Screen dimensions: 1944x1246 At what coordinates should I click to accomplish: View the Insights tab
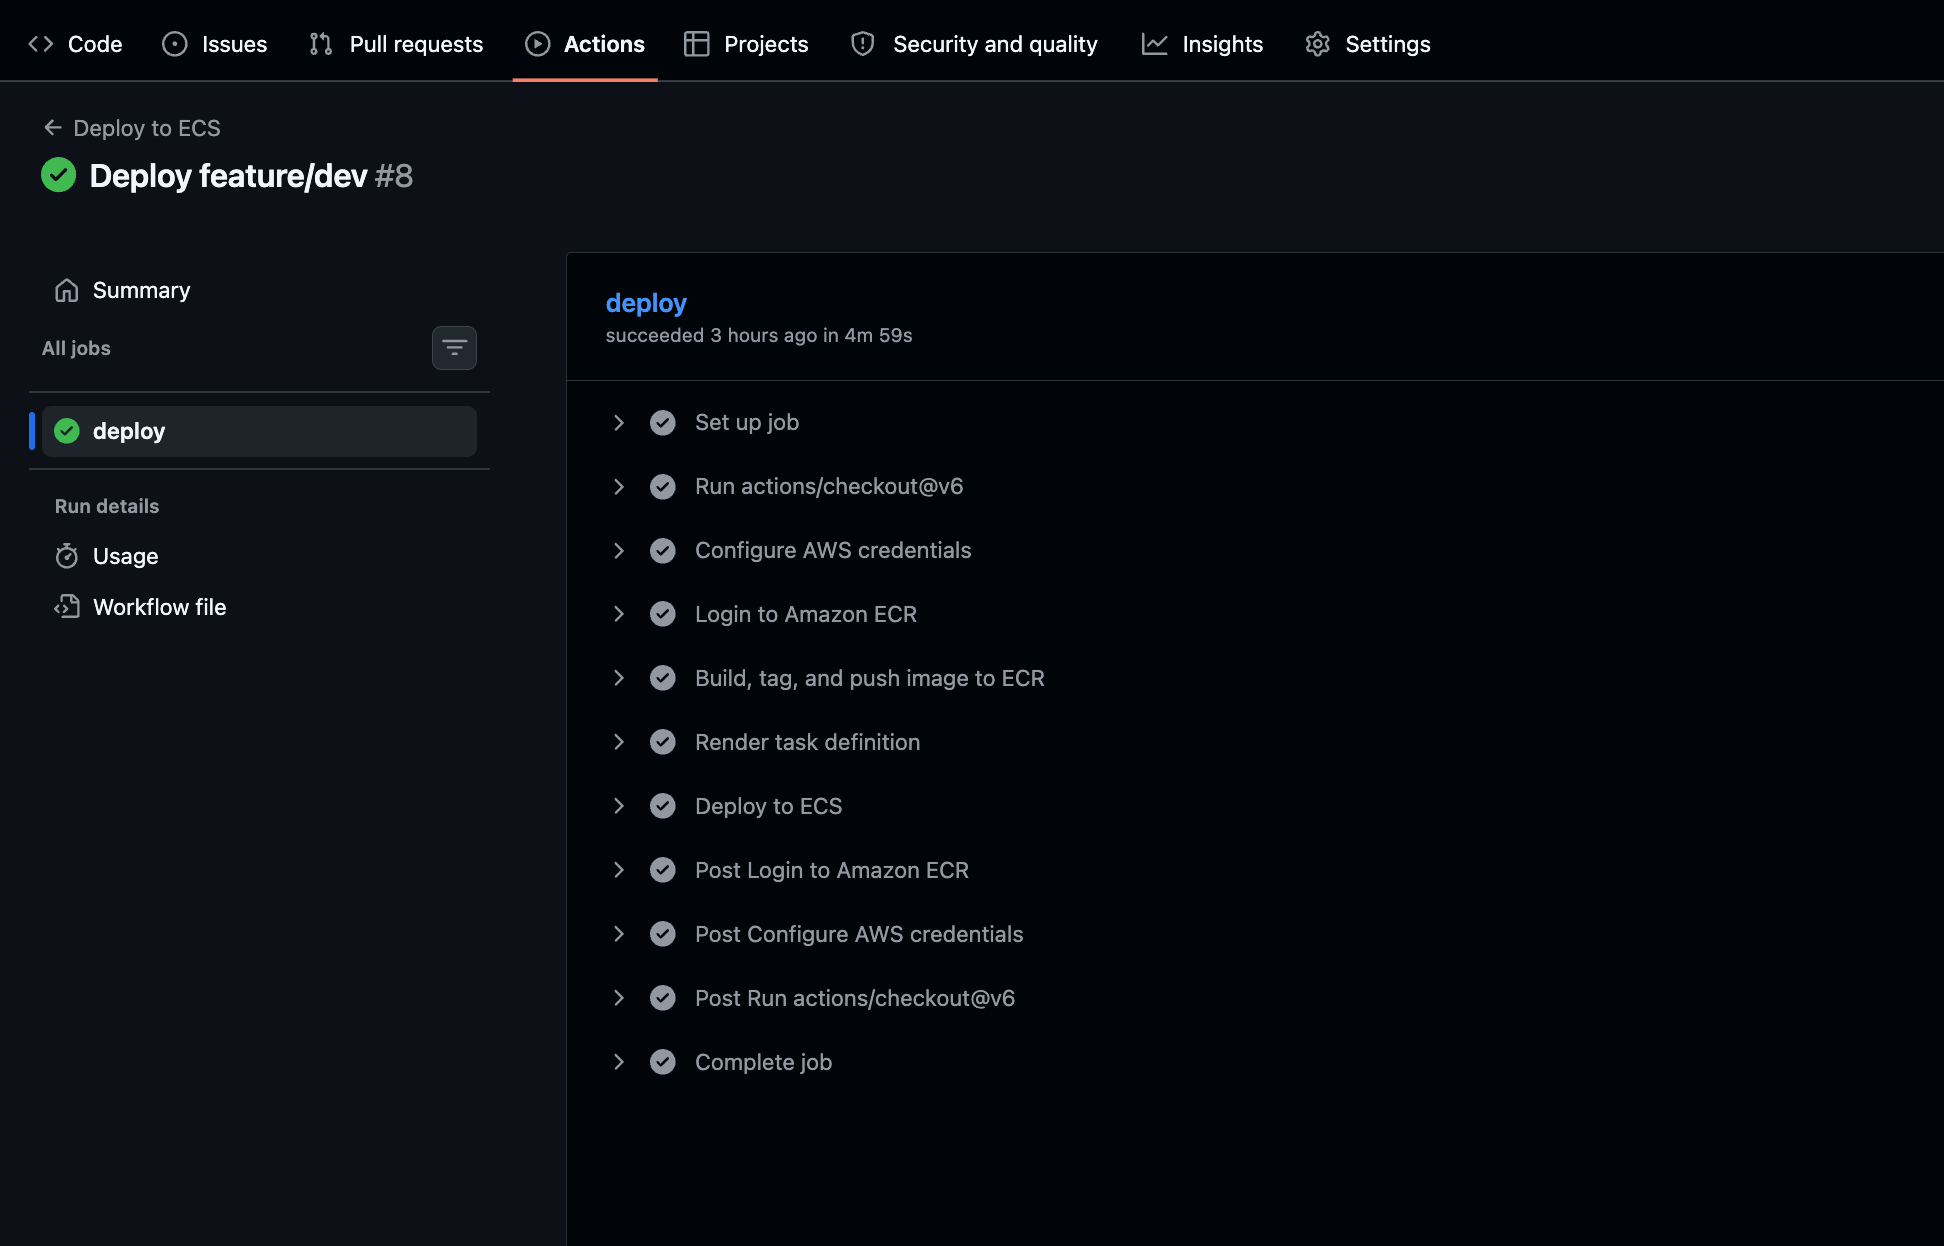[1202, 44]
